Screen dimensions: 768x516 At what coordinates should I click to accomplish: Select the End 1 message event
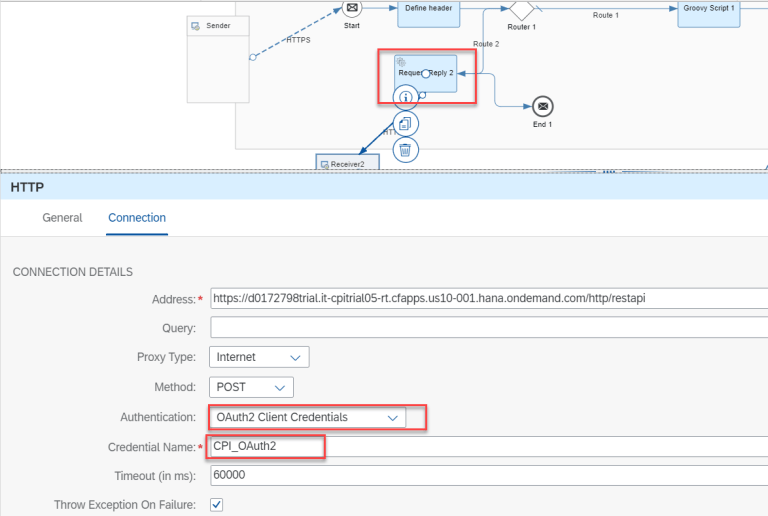543,106
